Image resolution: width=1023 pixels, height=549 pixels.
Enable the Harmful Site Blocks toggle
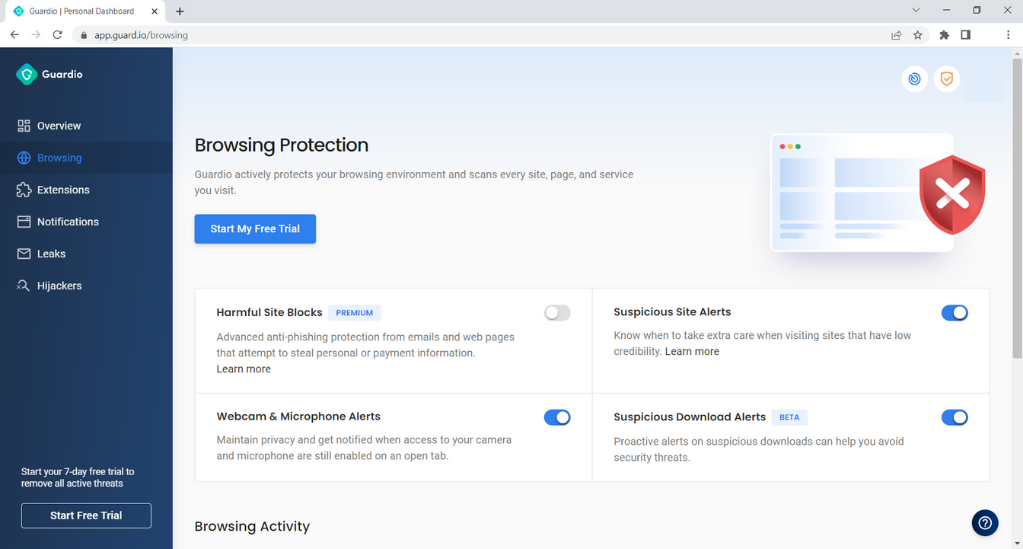[557, 313]
